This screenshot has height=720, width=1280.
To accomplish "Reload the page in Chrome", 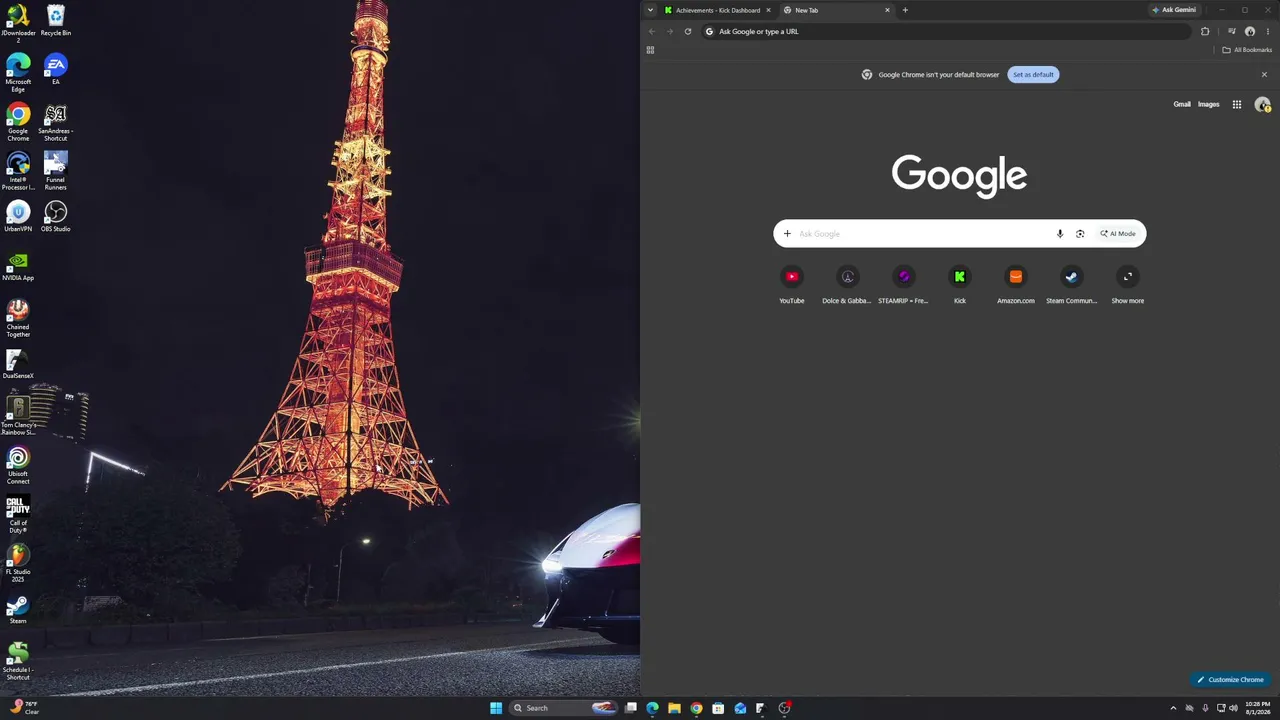I will tap(688, 31).
